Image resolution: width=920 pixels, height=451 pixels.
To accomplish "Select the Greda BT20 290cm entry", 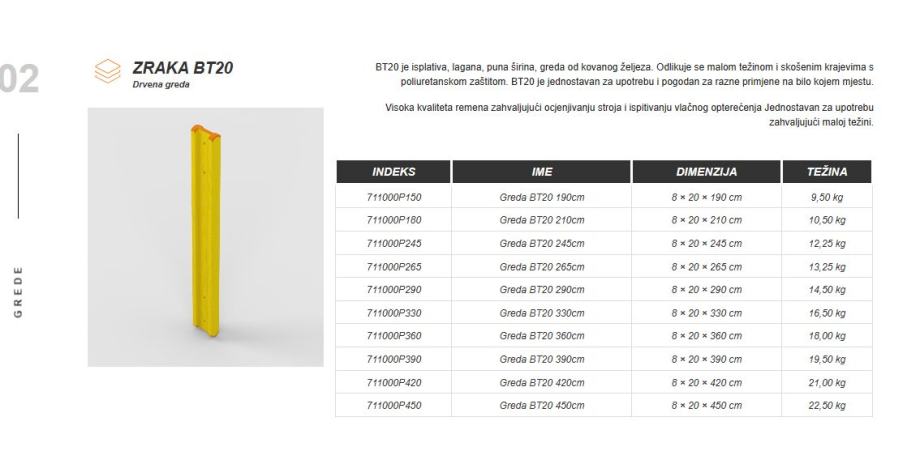I will pos(541,290).
